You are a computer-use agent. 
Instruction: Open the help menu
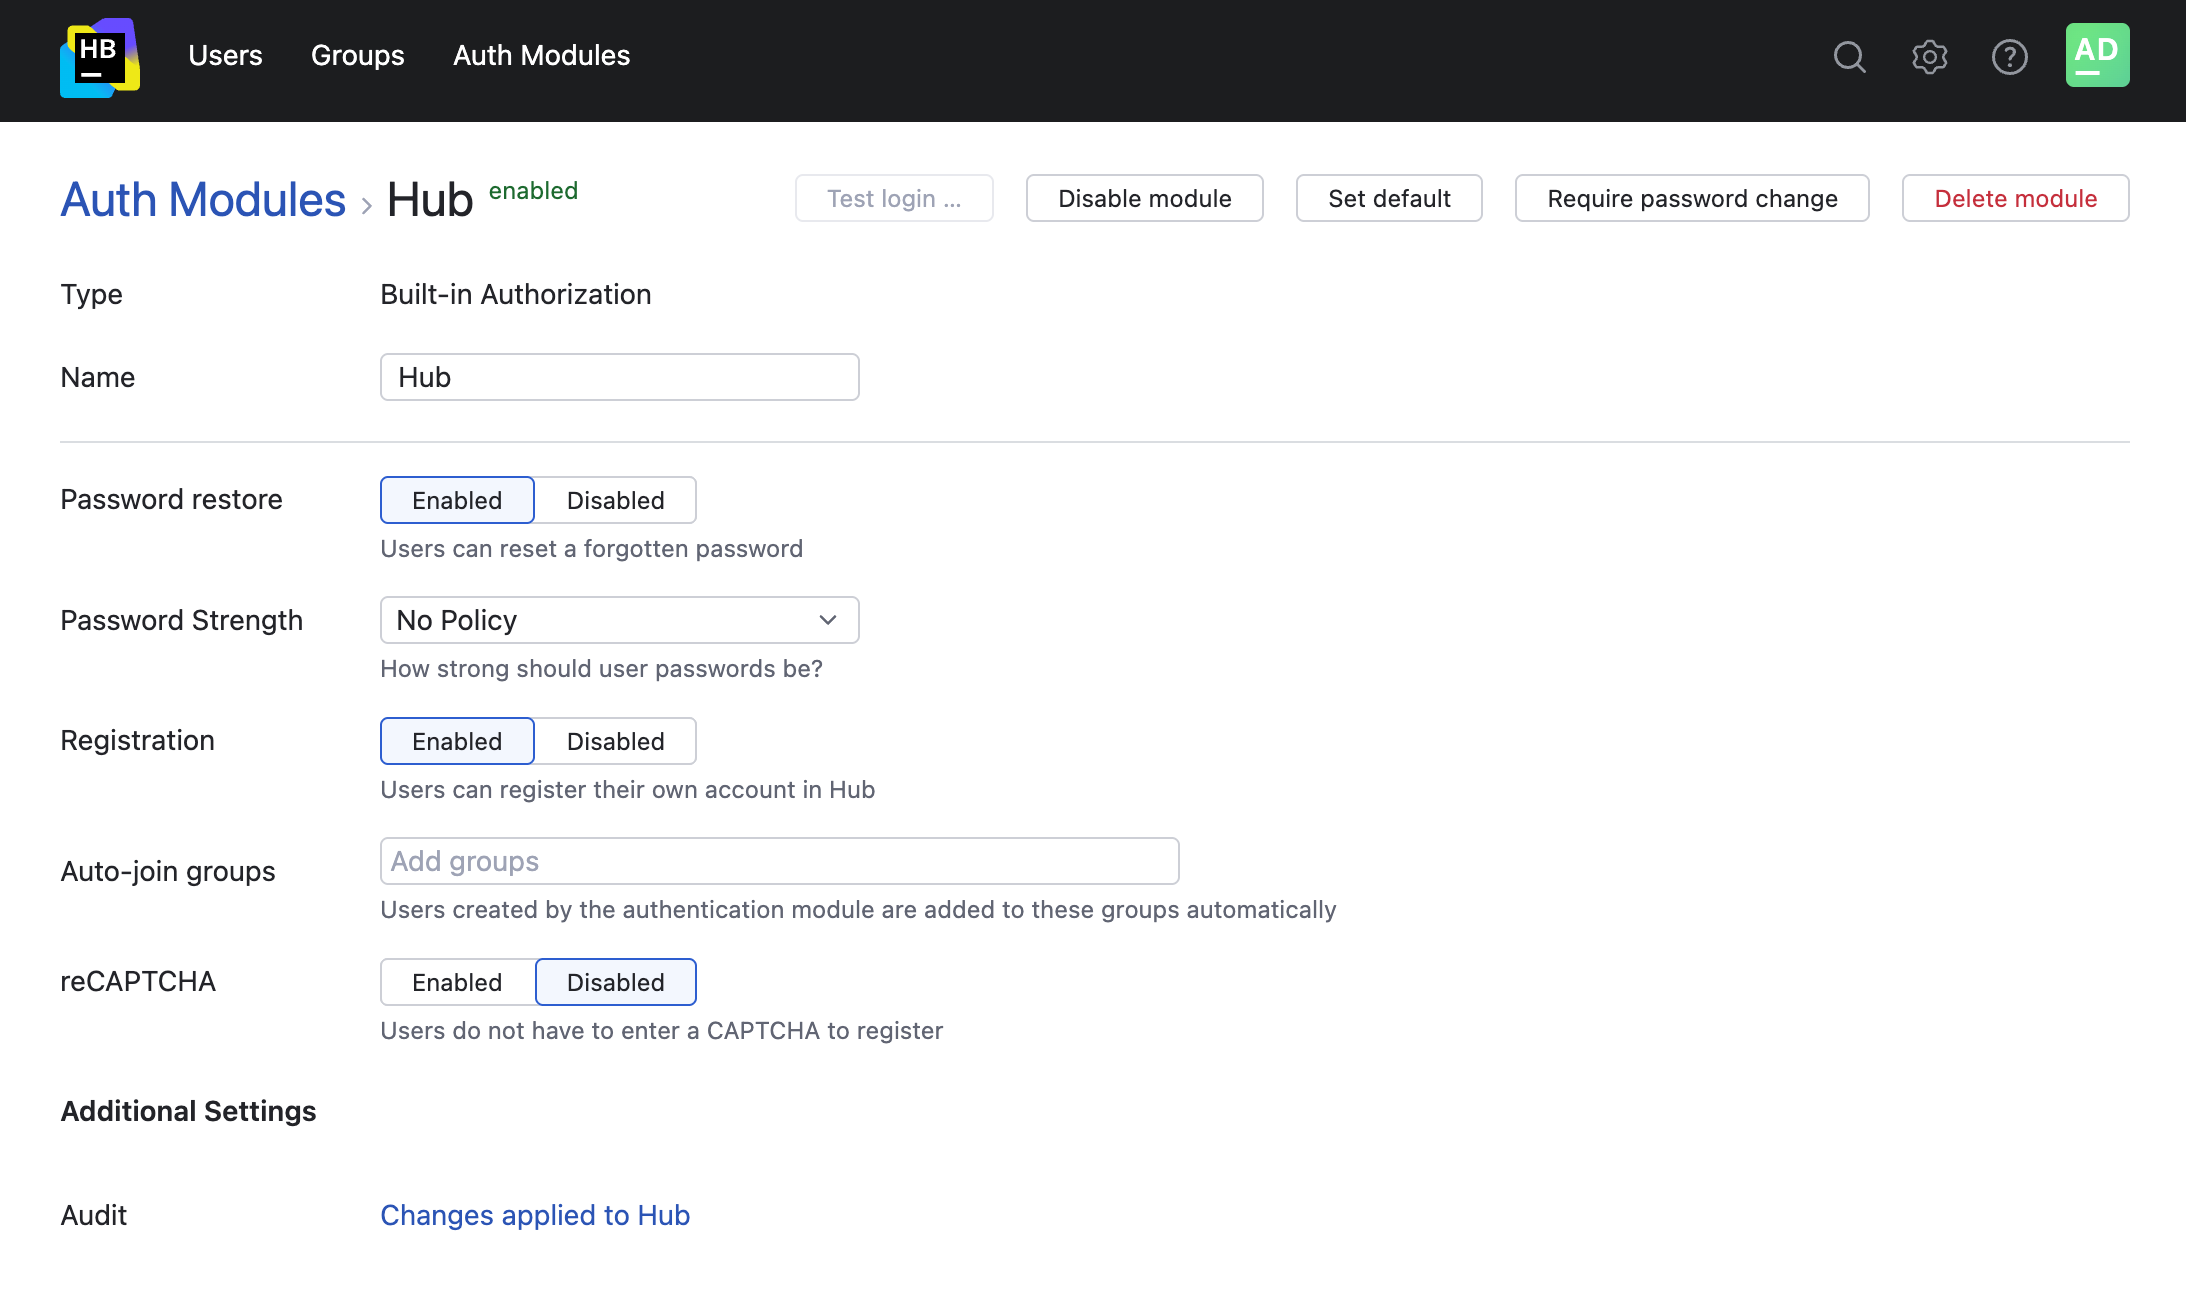click(2009, 57)
